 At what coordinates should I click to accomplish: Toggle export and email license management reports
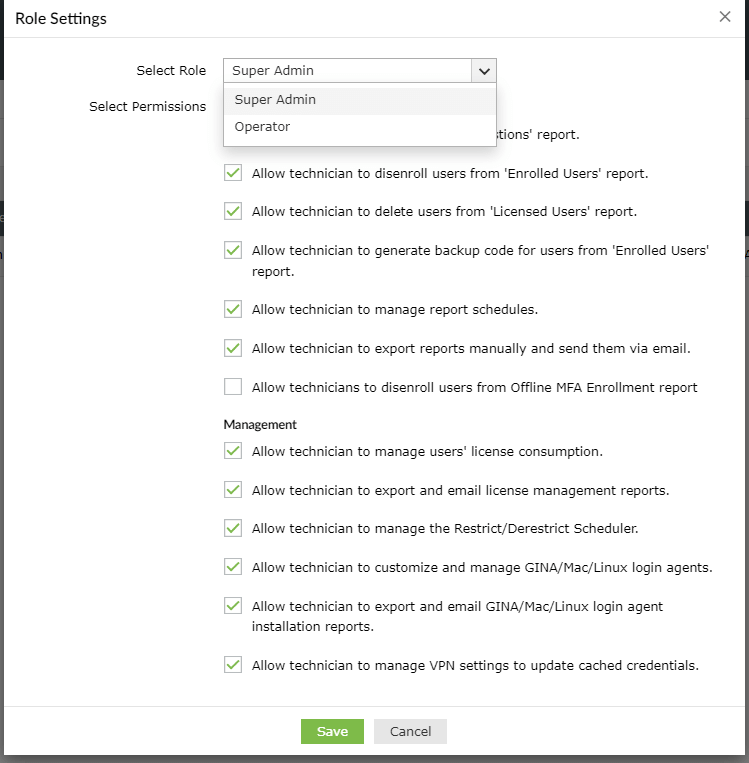[233, 490]
